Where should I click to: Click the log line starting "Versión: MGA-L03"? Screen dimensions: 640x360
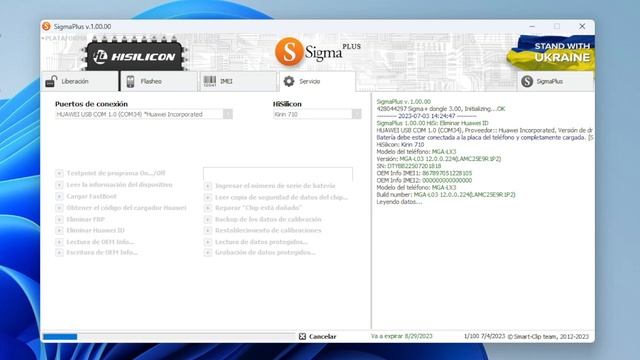click(x=438, y=159)
